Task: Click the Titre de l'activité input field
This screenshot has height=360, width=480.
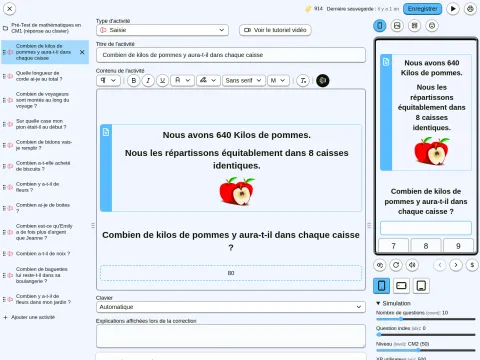Action: (x=231, y=55)
